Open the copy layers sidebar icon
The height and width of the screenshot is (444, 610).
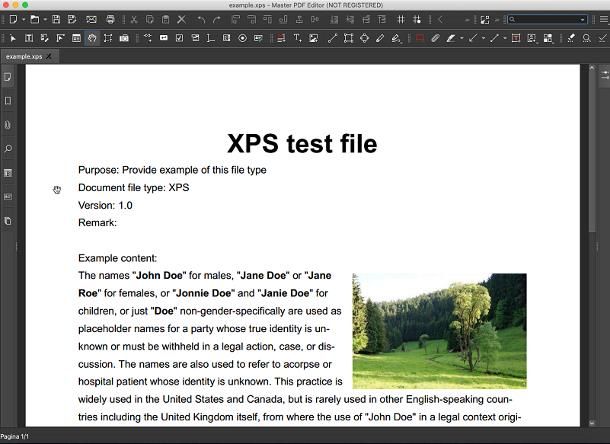pos(8,221)
